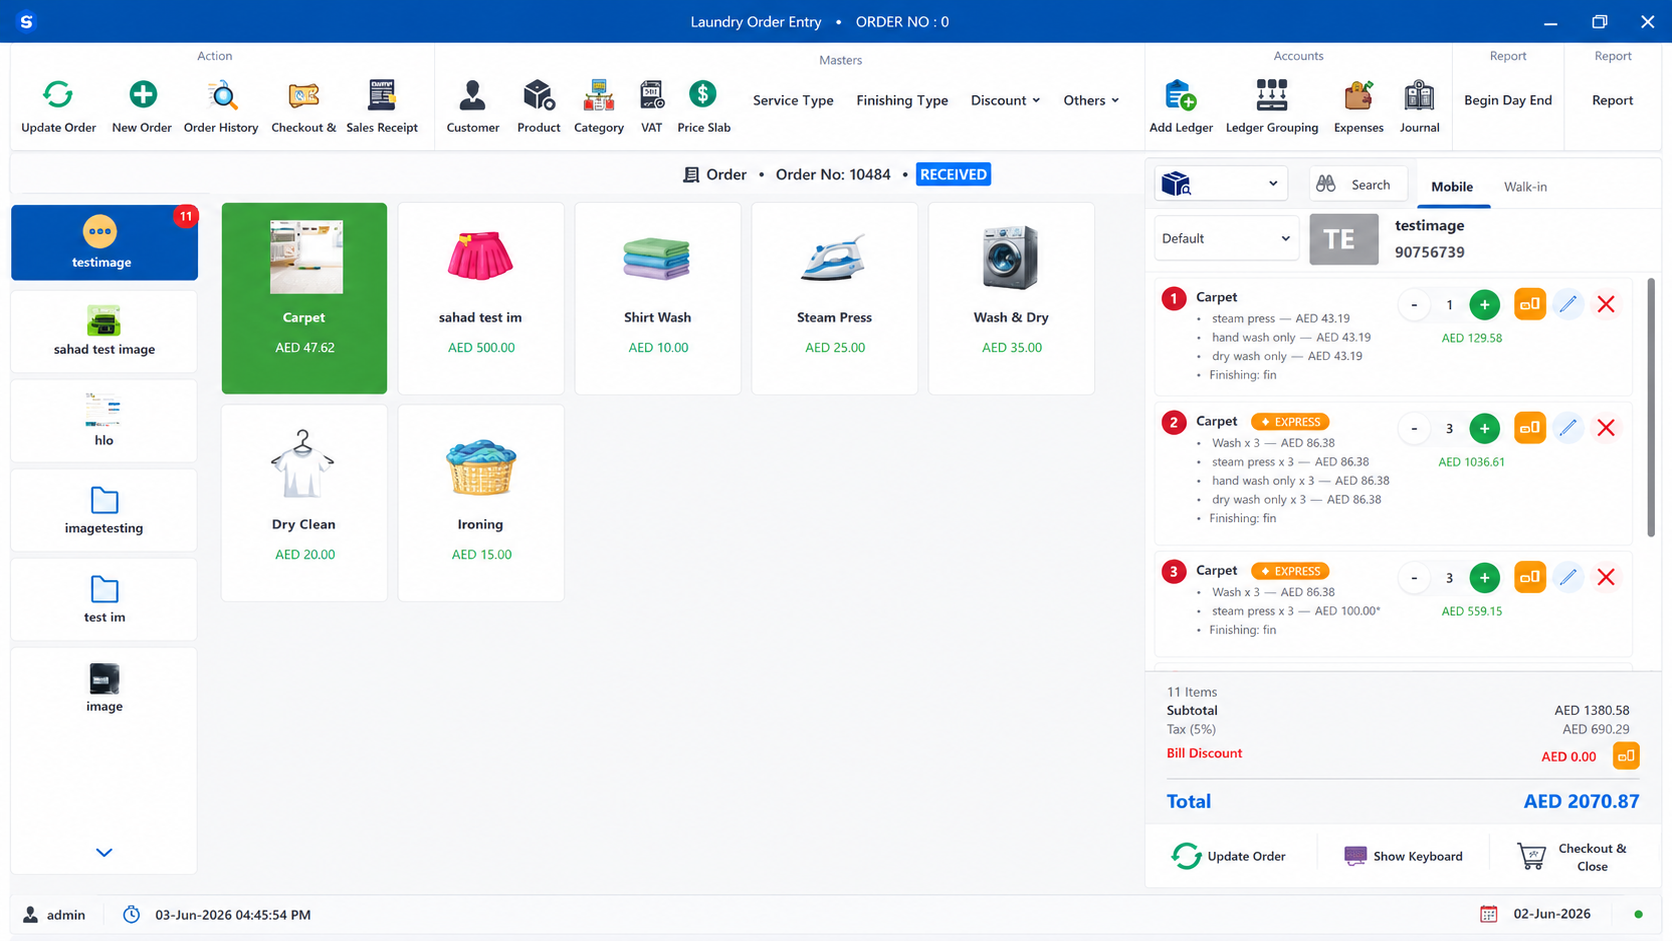
Task: Increase quantity of Carpet item 1
Action: pyautogui.click(x=1484, y=305)
